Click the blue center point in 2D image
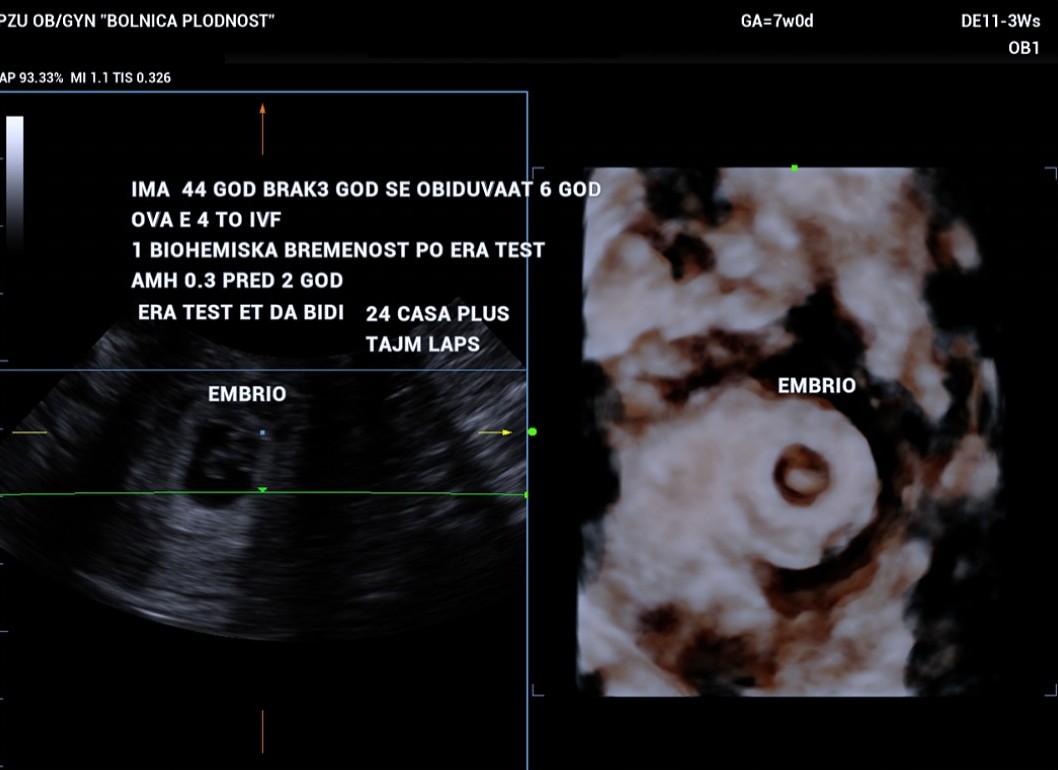 [262, 432]
